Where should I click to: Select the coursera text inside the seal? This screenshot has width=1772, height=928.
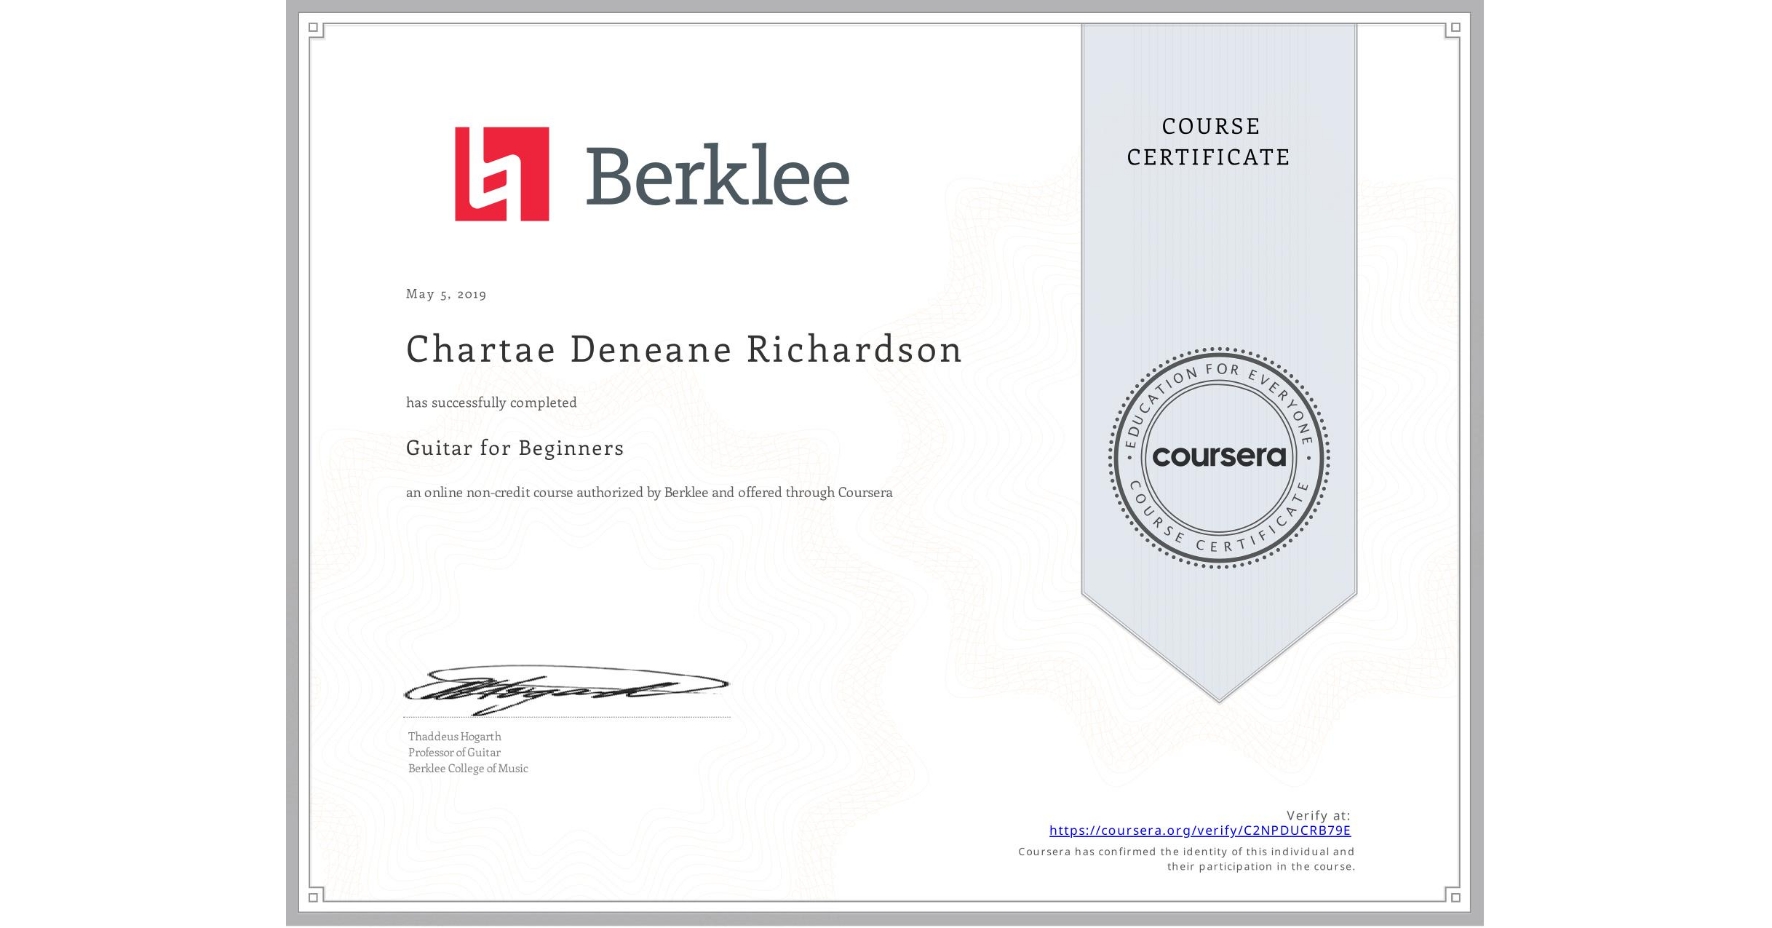[x=1219, y=458]
